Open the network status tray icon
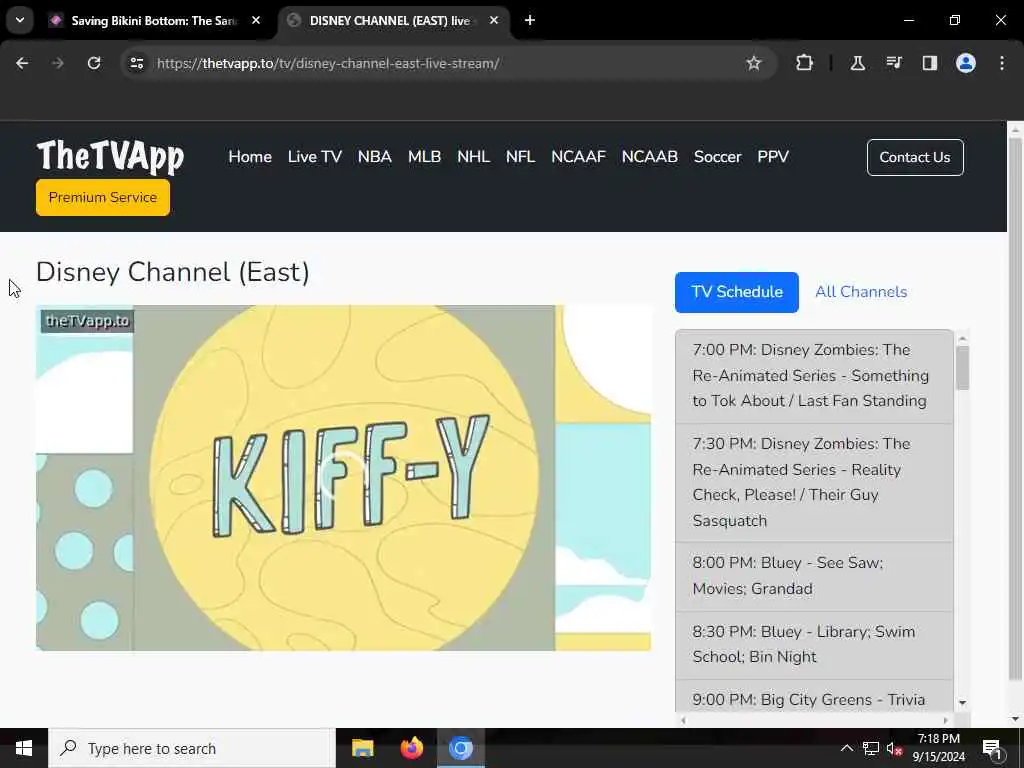The height and width of the screenshot is (768, 1024). 871,748
